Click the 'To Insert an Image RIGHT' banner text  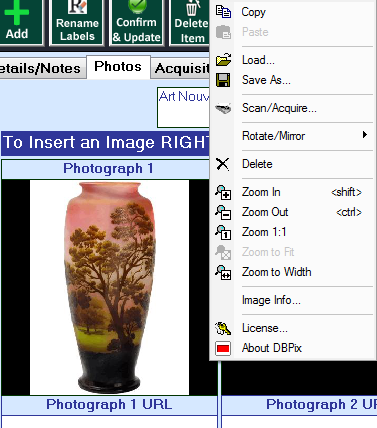[x=106, y=143]
